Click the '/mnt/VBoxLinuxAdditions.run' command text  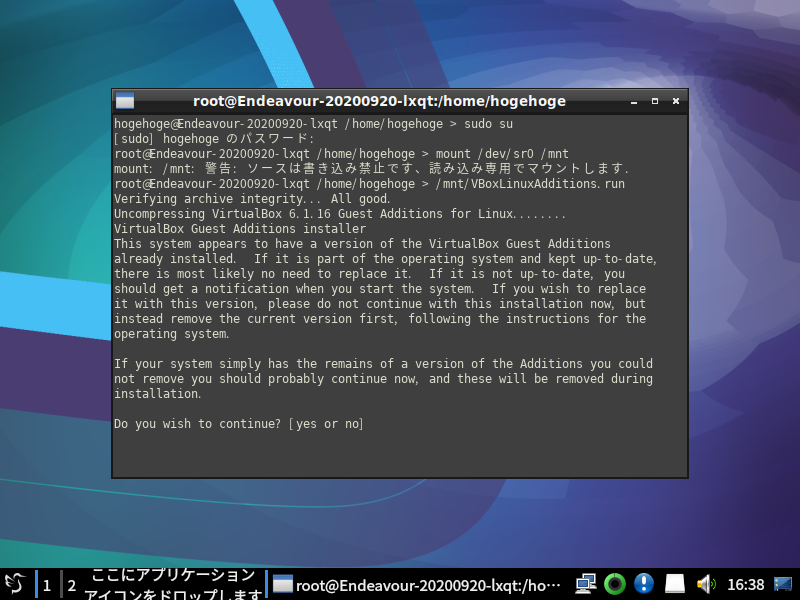coord(530,184)
